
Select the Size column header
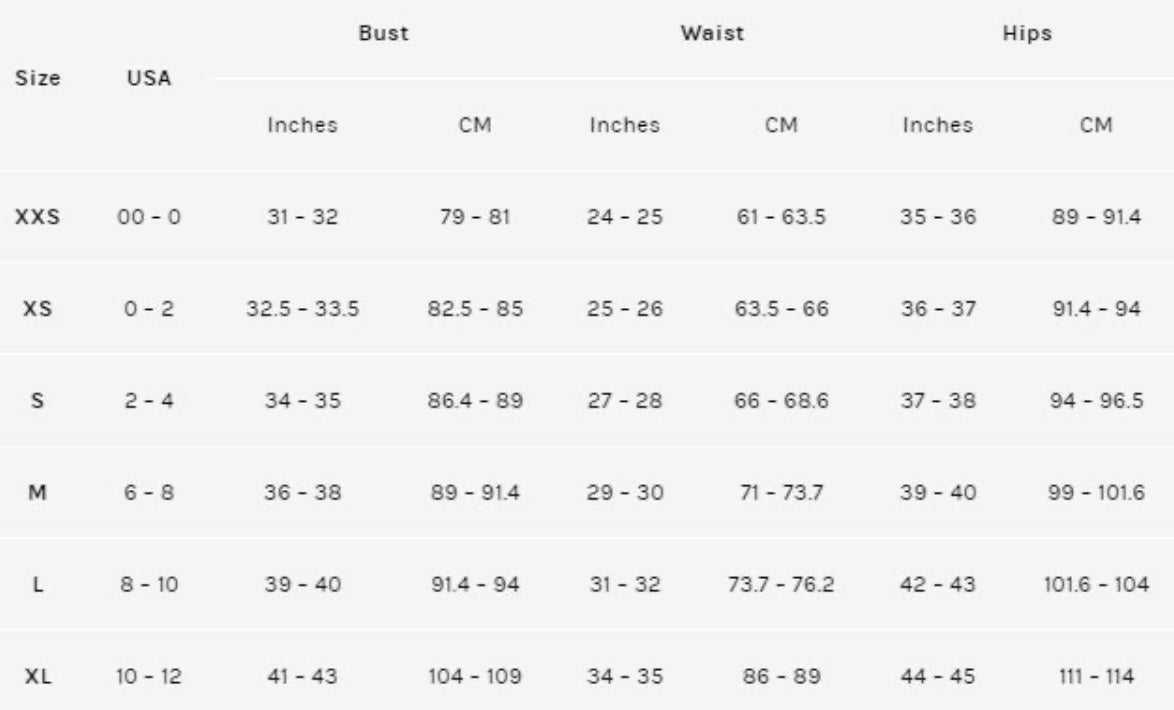pyautogui.click(x=37, y=78)
